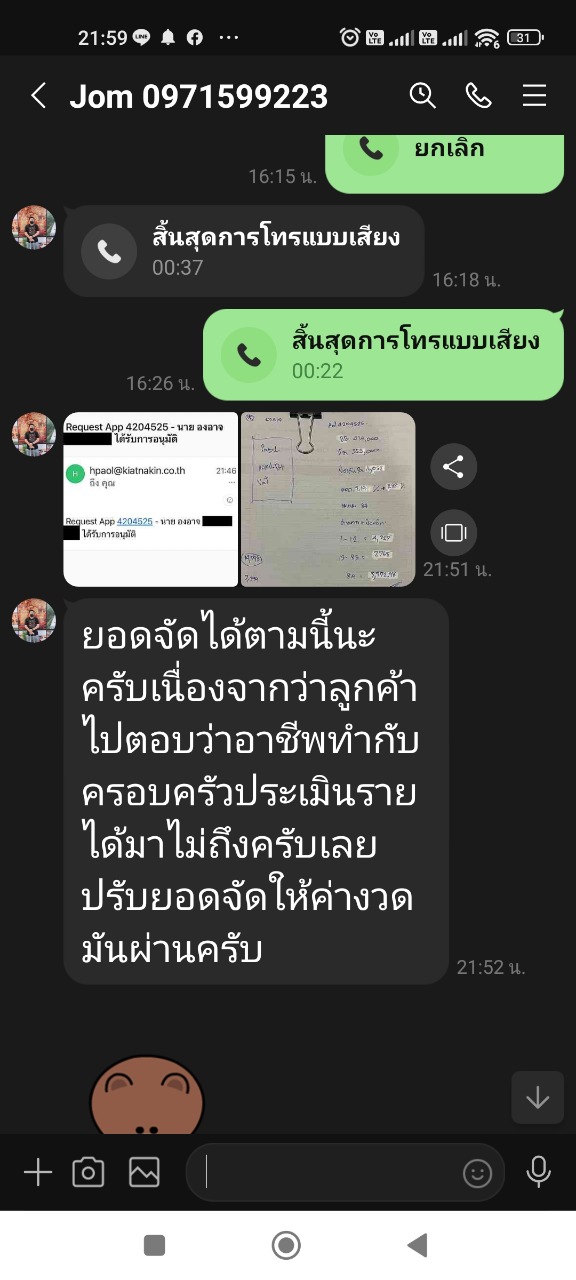Open Android recent apps square button
This screenshot has width=576, height=1280.
(x=154, y=1245)
